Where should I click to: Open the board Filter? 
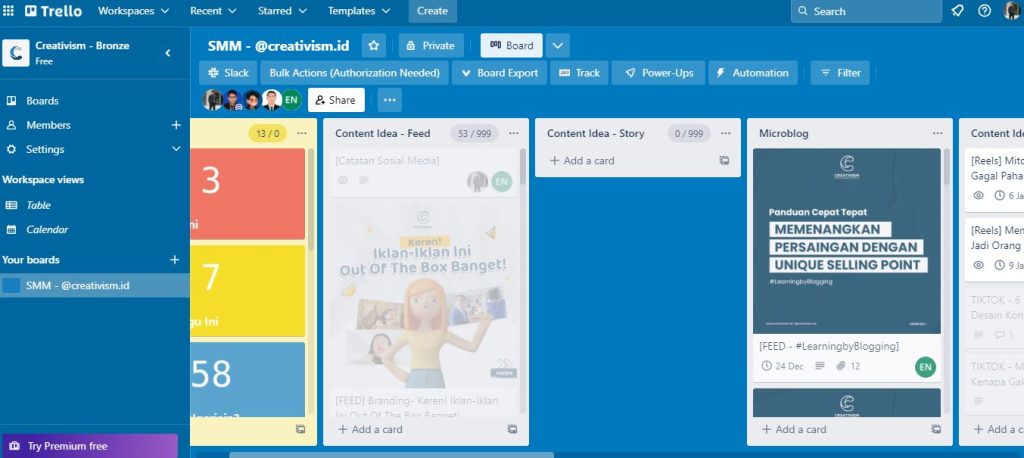840,73
